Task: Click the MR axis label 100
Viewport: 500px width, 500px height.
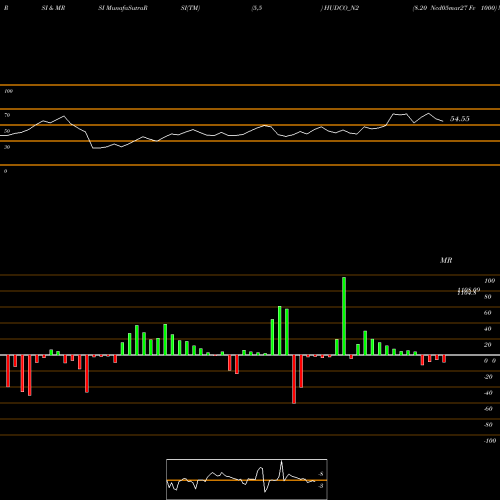Action: [x=489, y=281]
